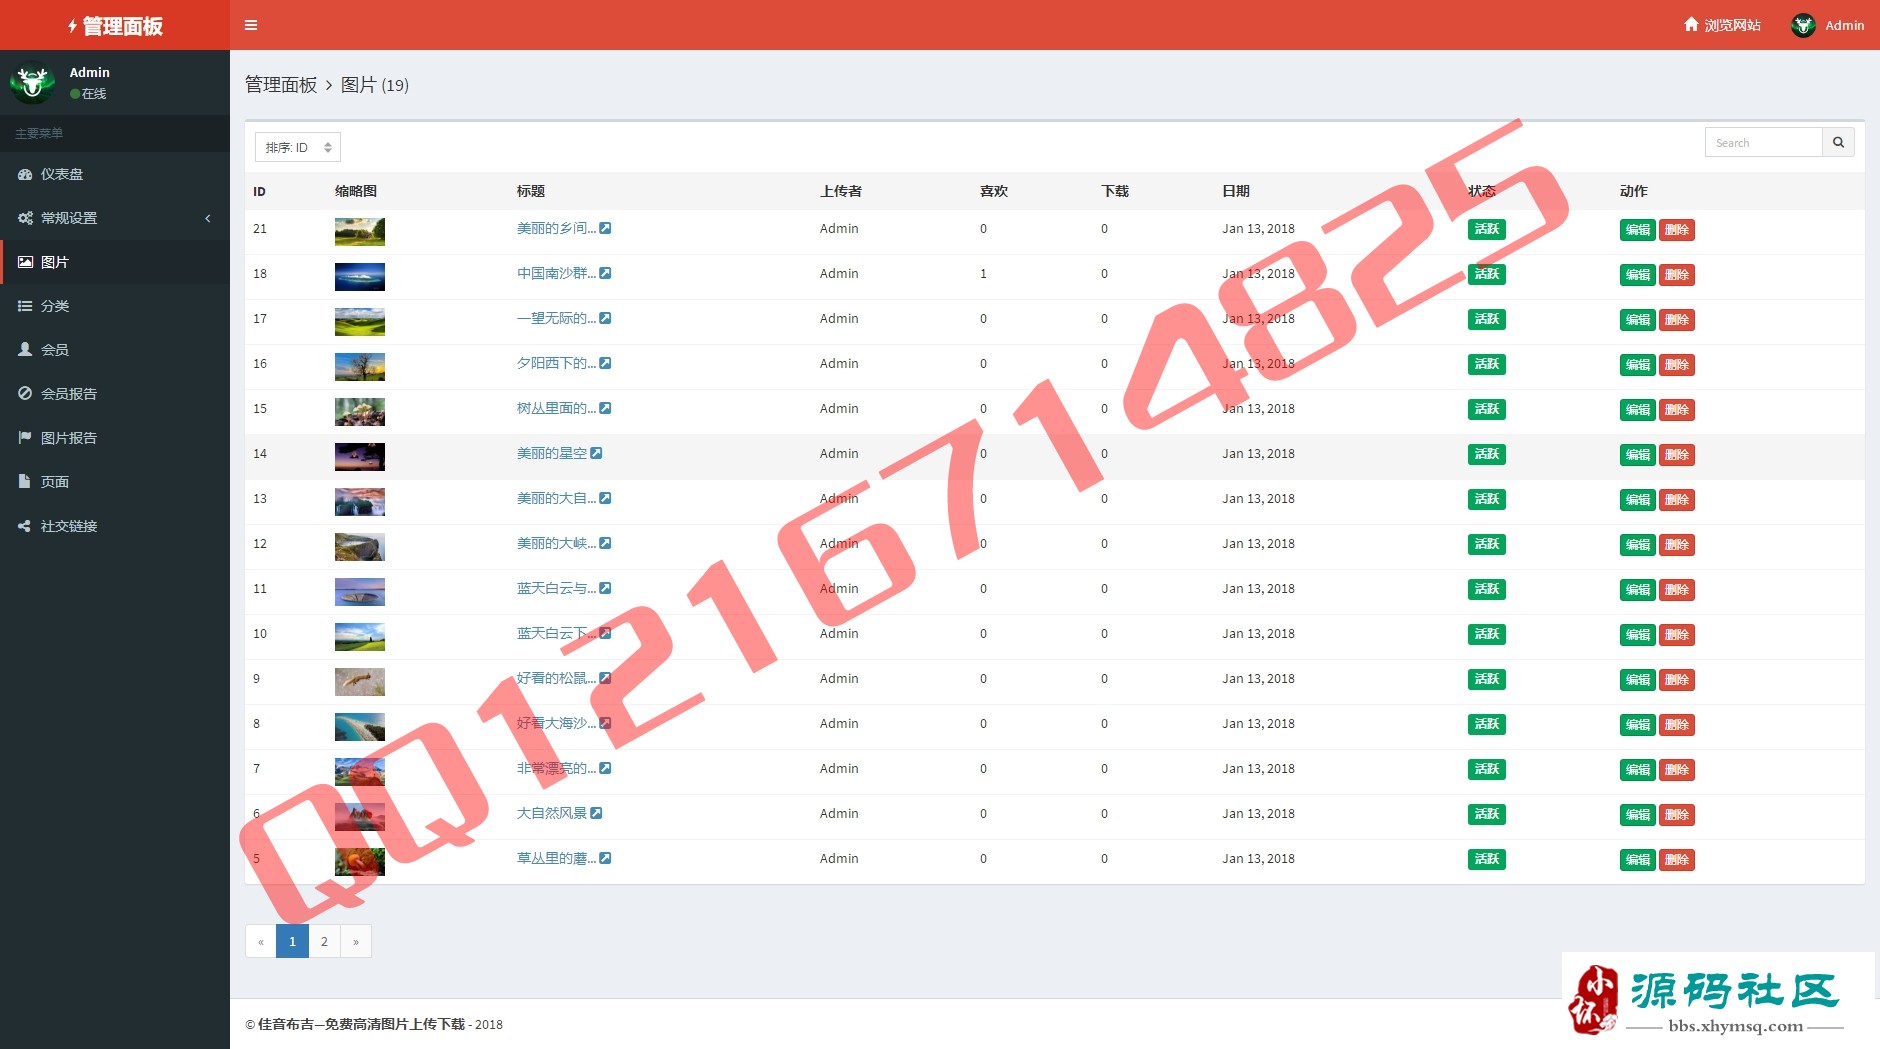Viewport: 1880px width, 1049px height.
Task: Click the home icon beside 浏览网站
Action: (1691, 24)
